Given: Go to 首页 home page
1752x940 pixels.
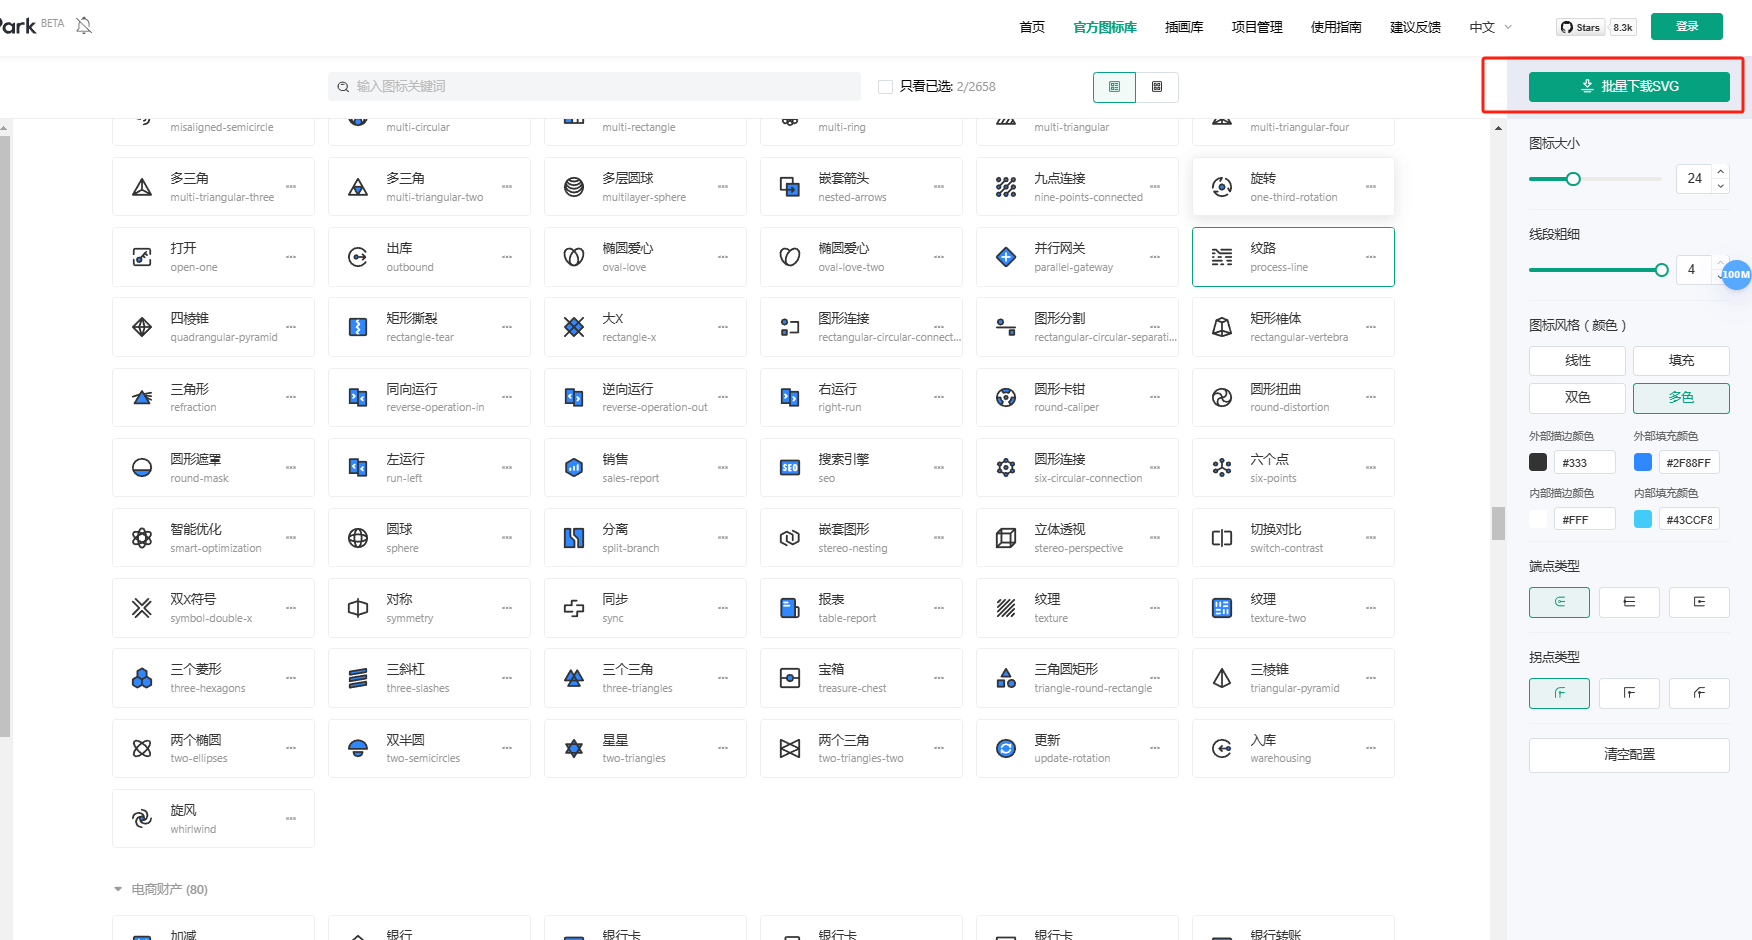Looking at the screenshot, I should (1032, 27).
